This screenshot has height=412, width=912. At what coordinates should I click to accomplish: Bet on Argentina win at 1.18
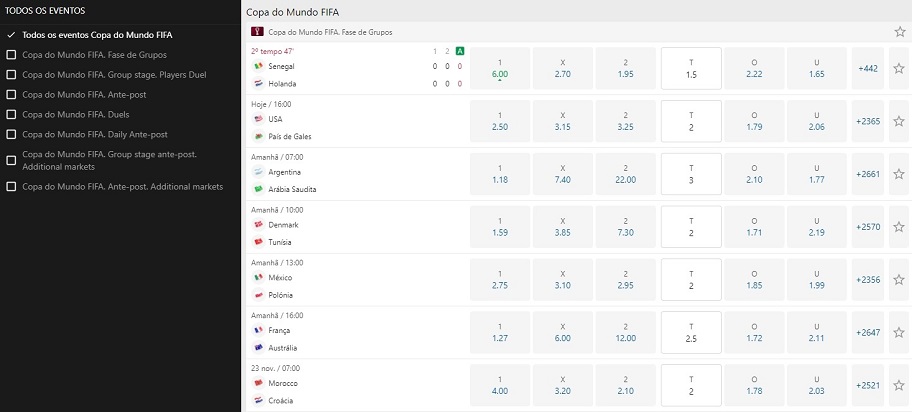click(500, 174)
